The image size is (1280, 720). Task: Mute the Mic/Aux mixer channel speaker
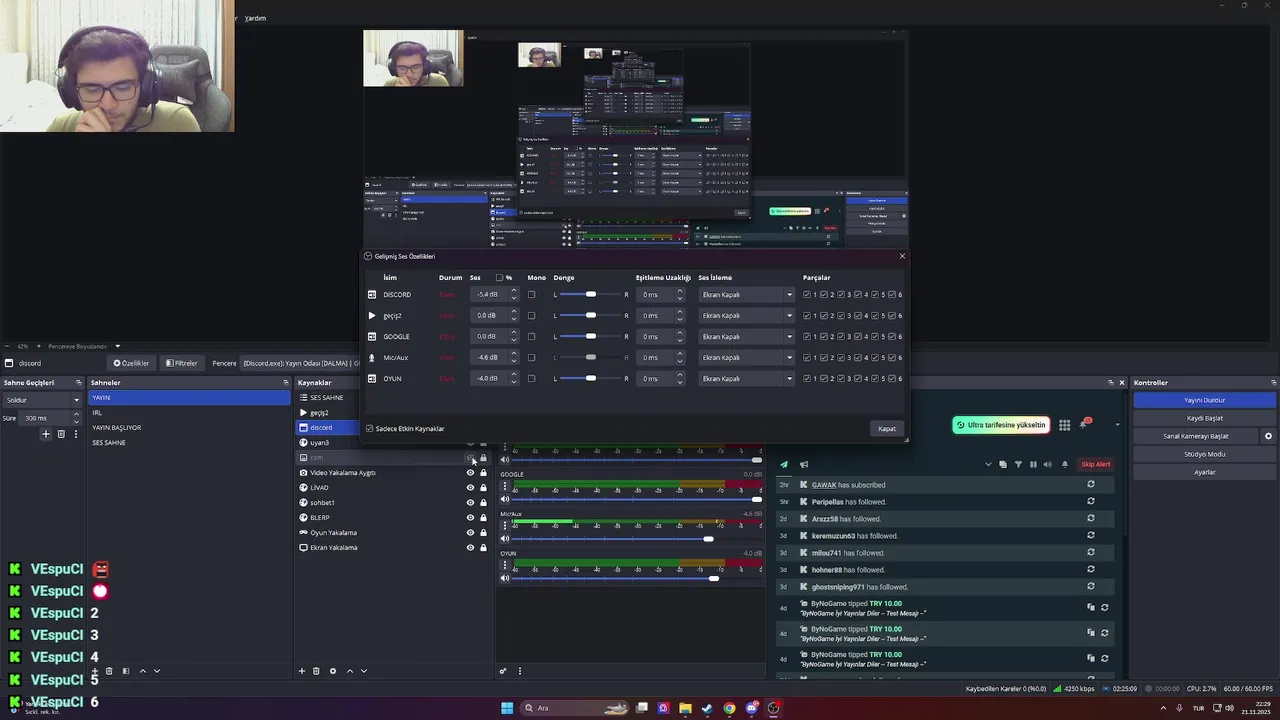505,539
